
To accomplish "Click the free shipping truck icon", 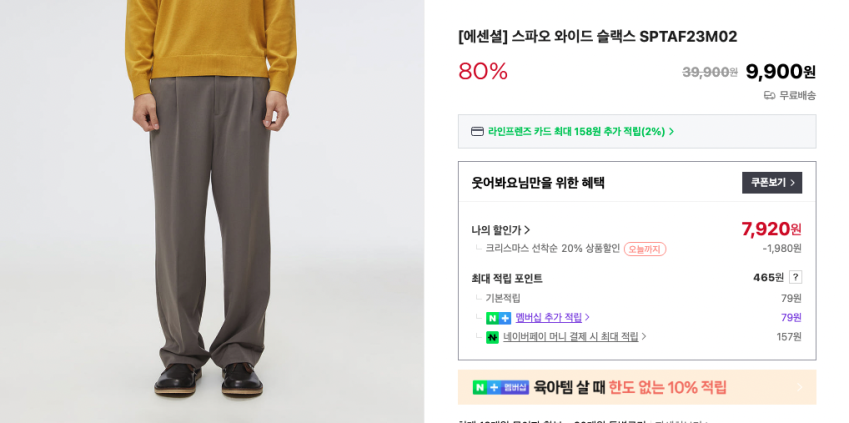I will point(769,96).
